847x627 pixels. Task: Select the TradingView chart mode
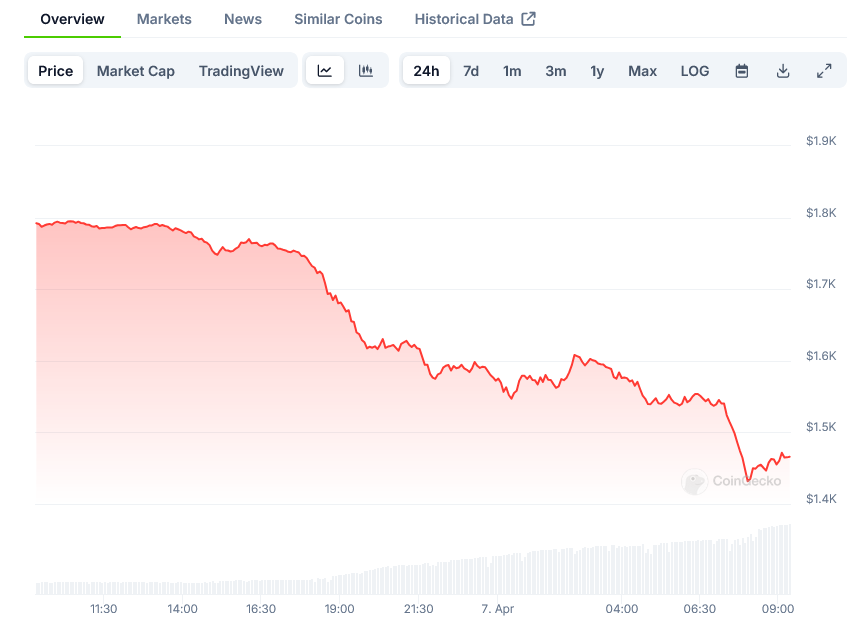(x=241, y=71)
